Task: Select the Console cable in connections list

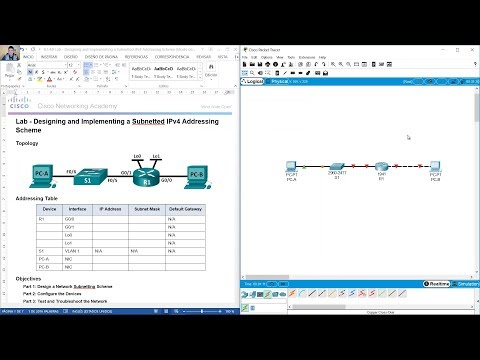Action: [302, 293]
